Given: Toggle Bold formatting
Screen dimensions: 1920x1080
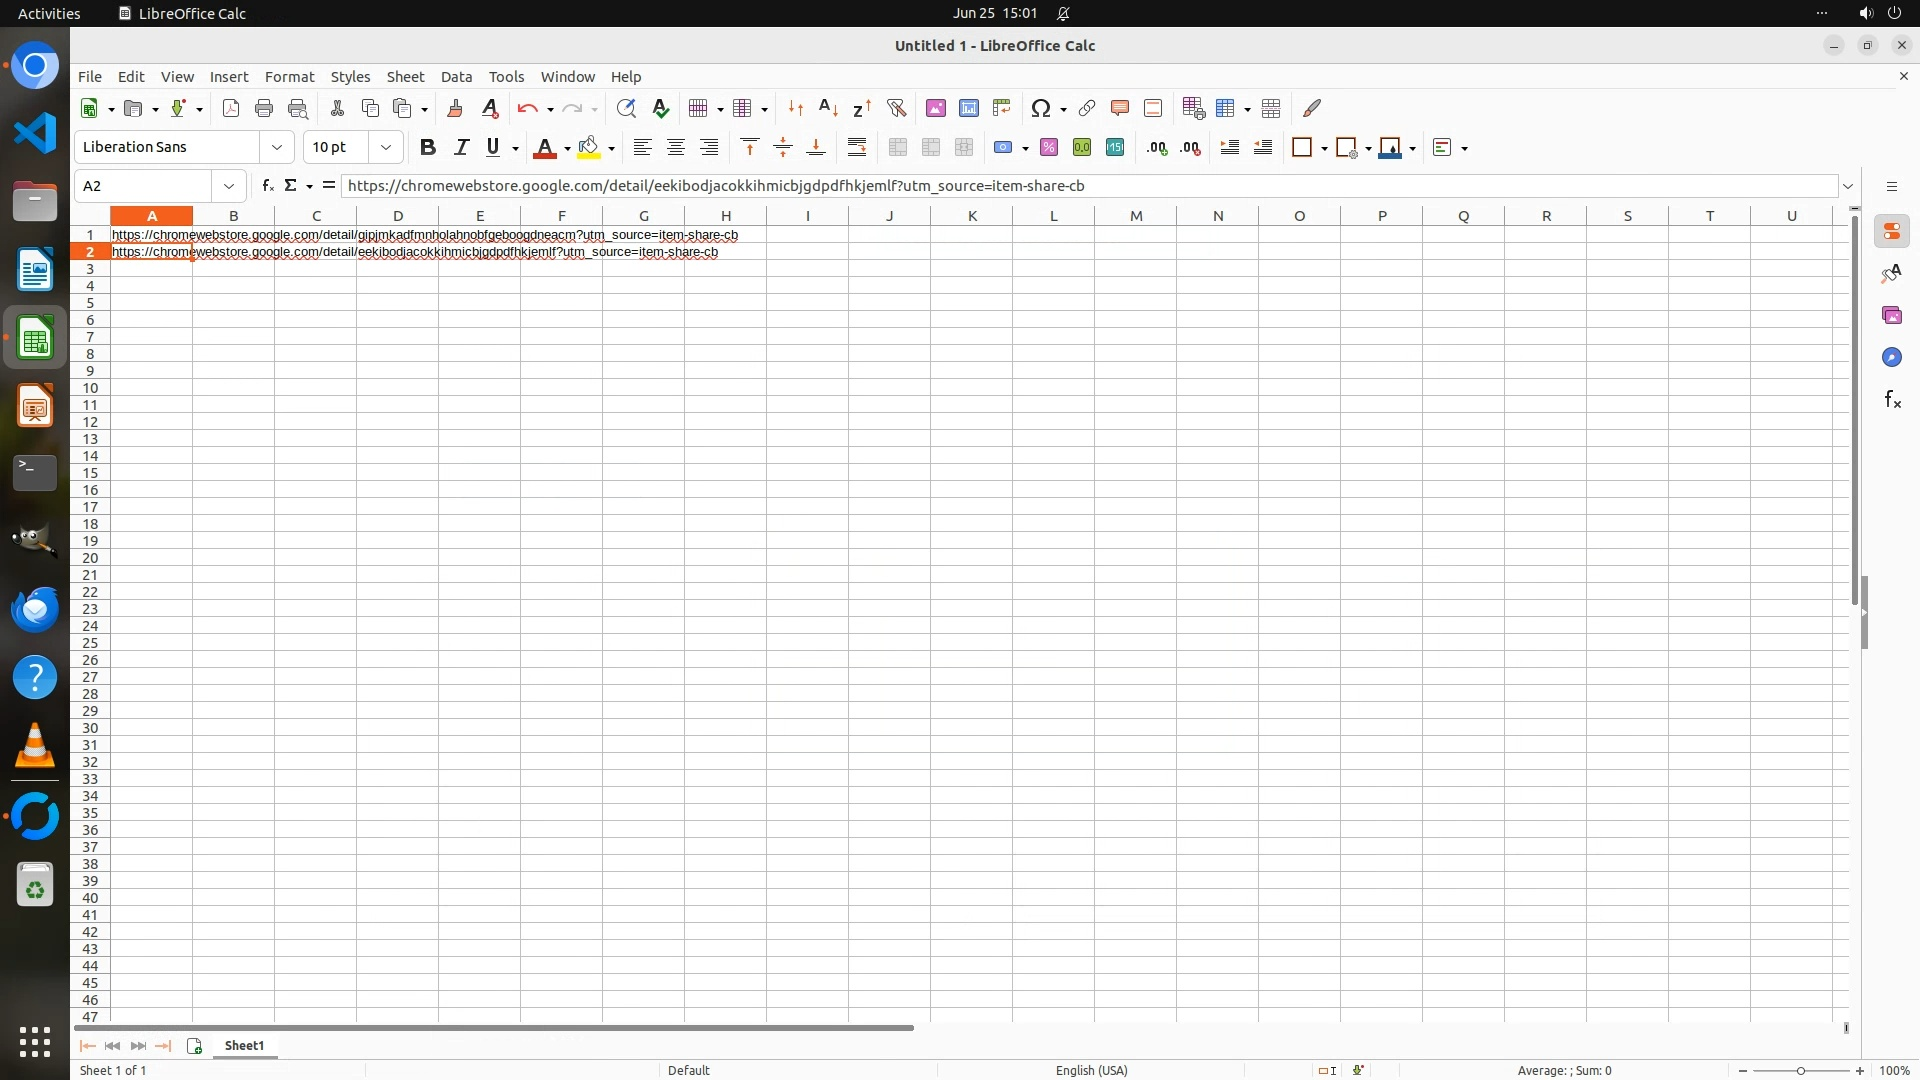Looking at the screenshot, I should coord(428,147).
